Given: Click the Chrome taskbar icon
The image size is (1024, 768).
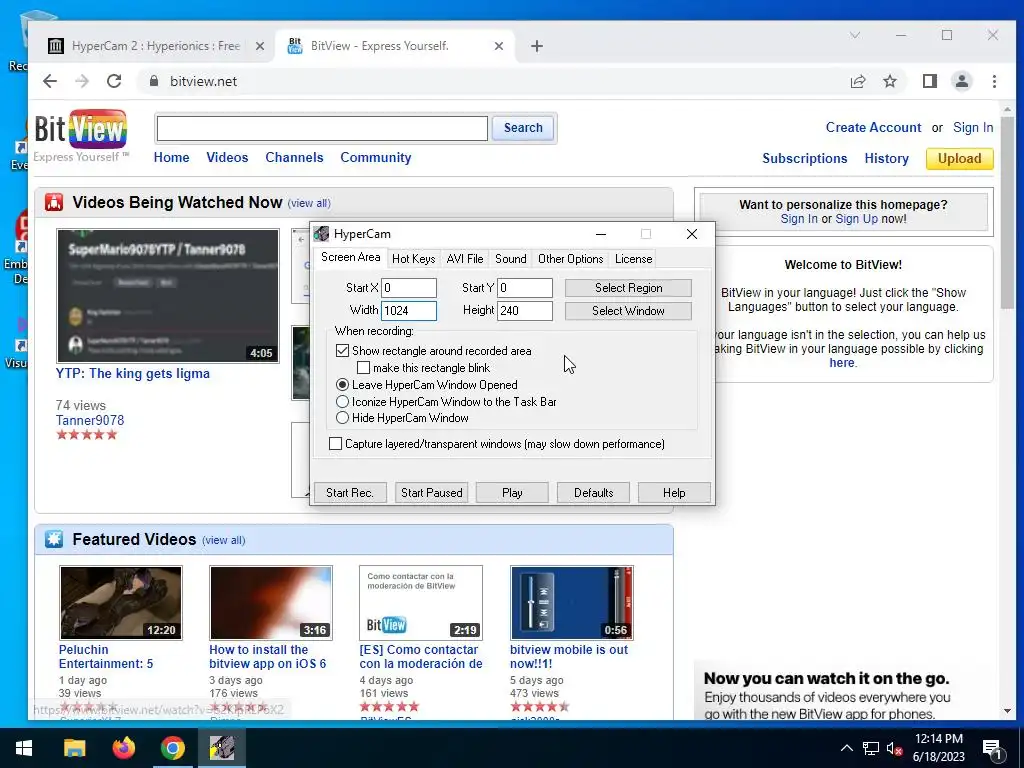Looking at the screenshot, I should pyautogui.click(x=173, y=748).
